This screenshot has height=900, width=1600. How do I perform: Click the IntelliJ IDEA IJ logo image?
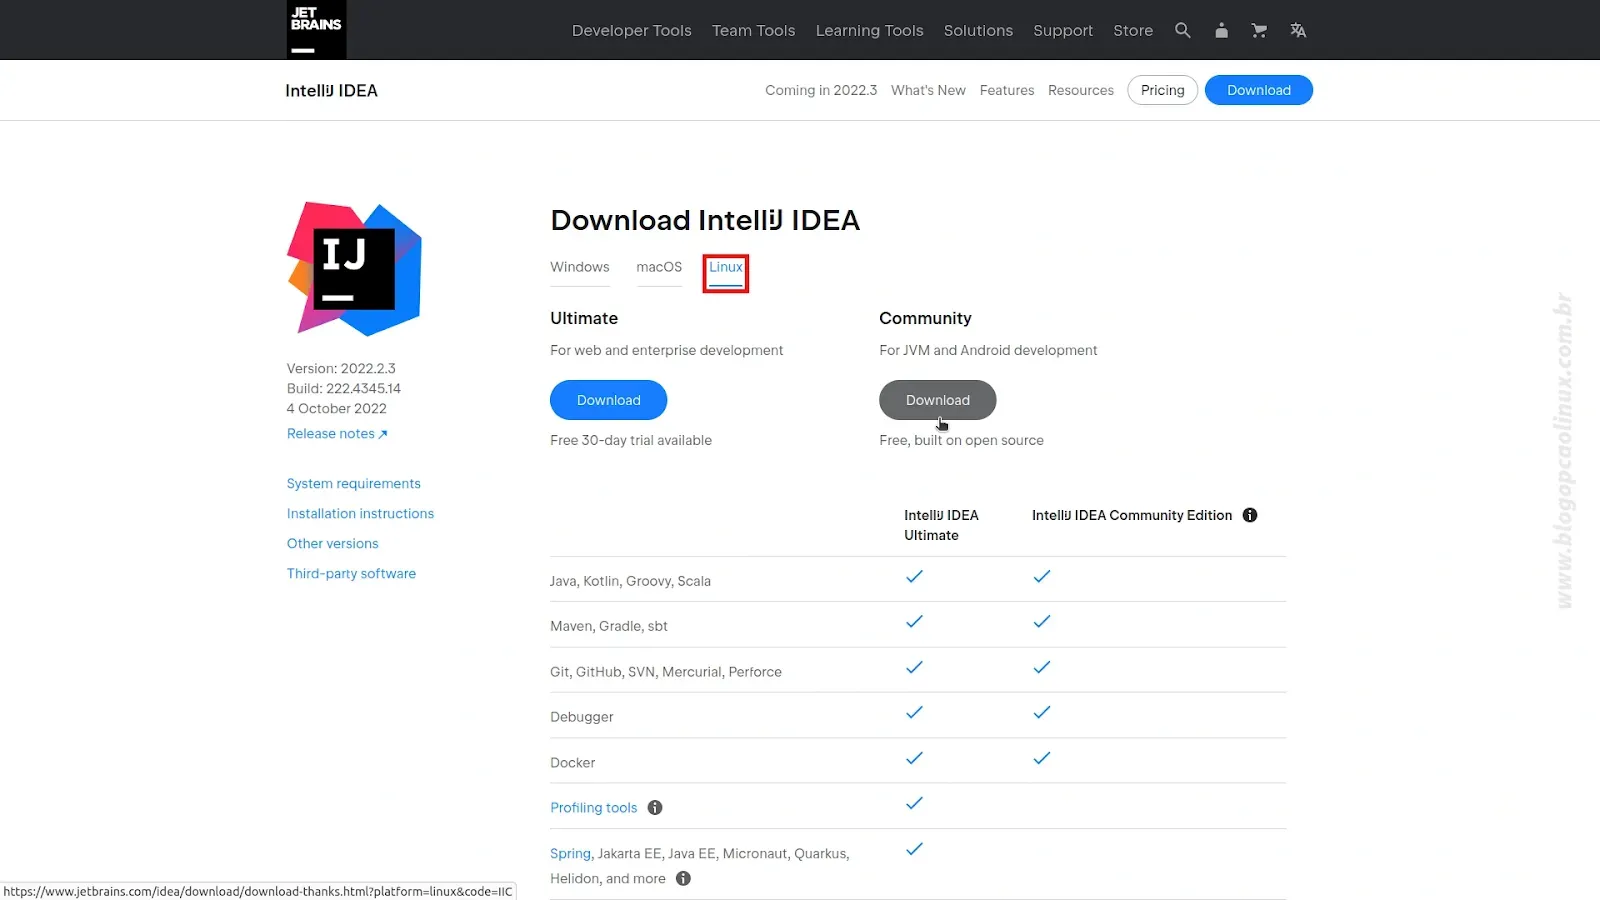[x=355, y=269]
